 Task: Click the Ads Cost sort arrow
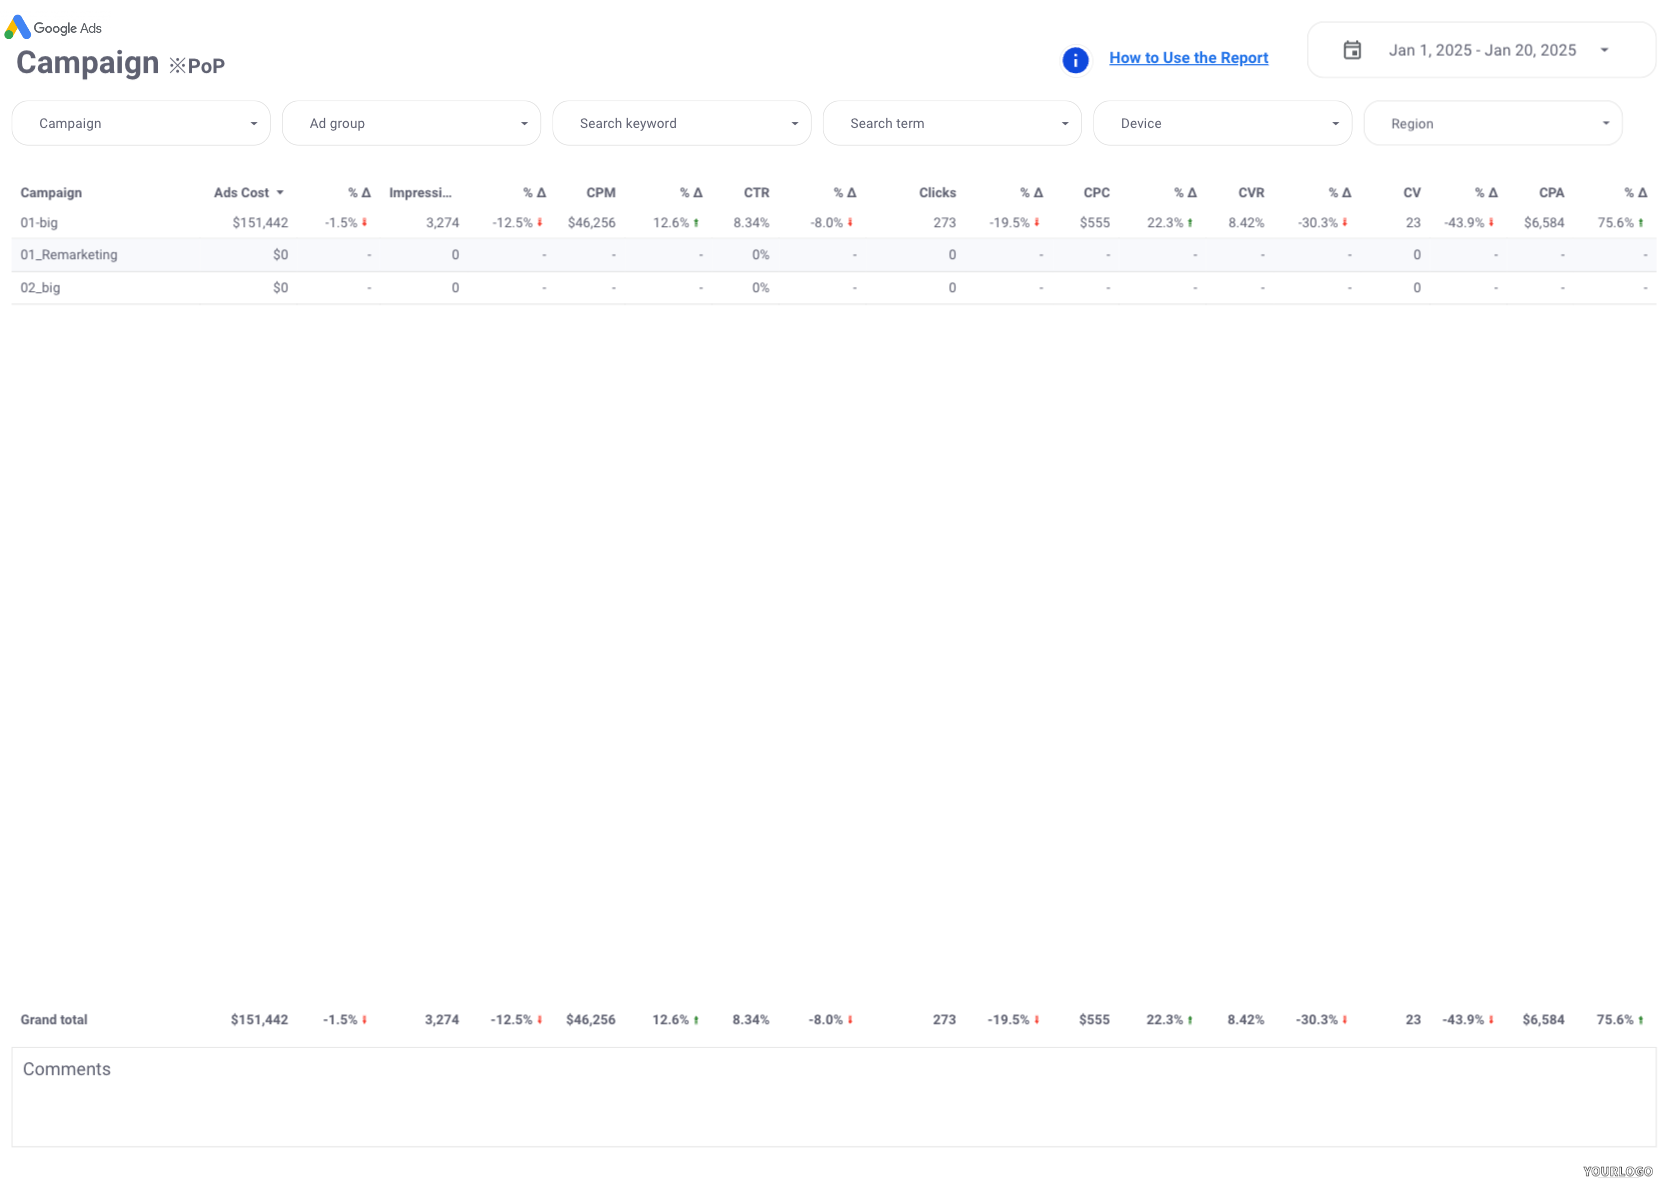280,193
